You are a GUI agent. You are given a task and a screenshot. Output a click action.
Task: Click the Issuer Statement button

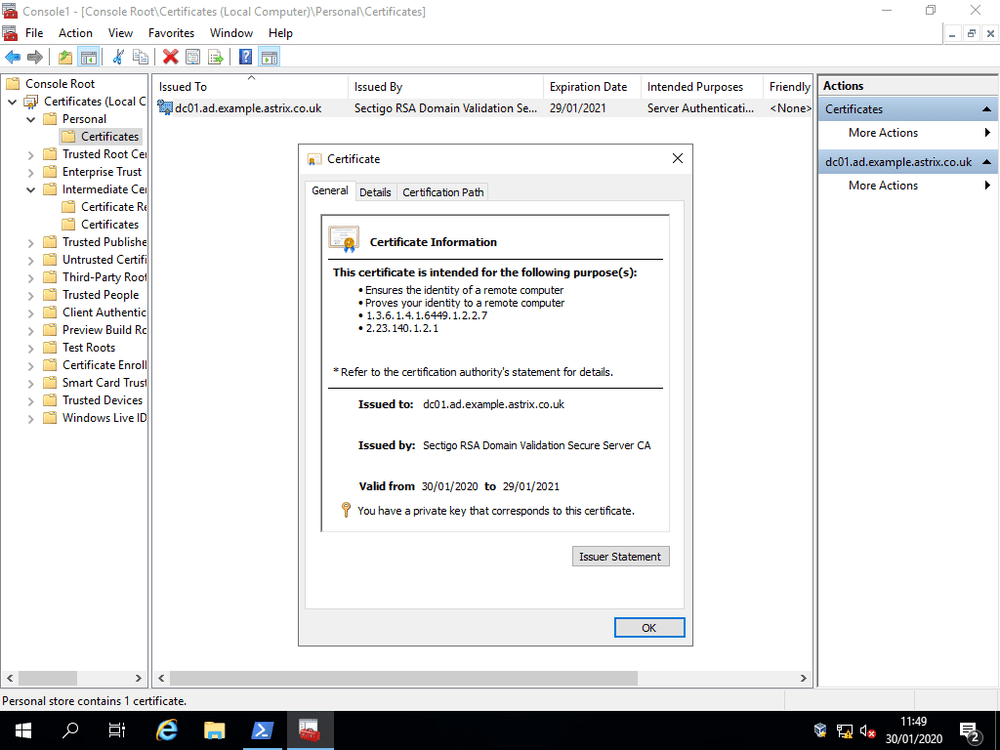pos(620,556)
